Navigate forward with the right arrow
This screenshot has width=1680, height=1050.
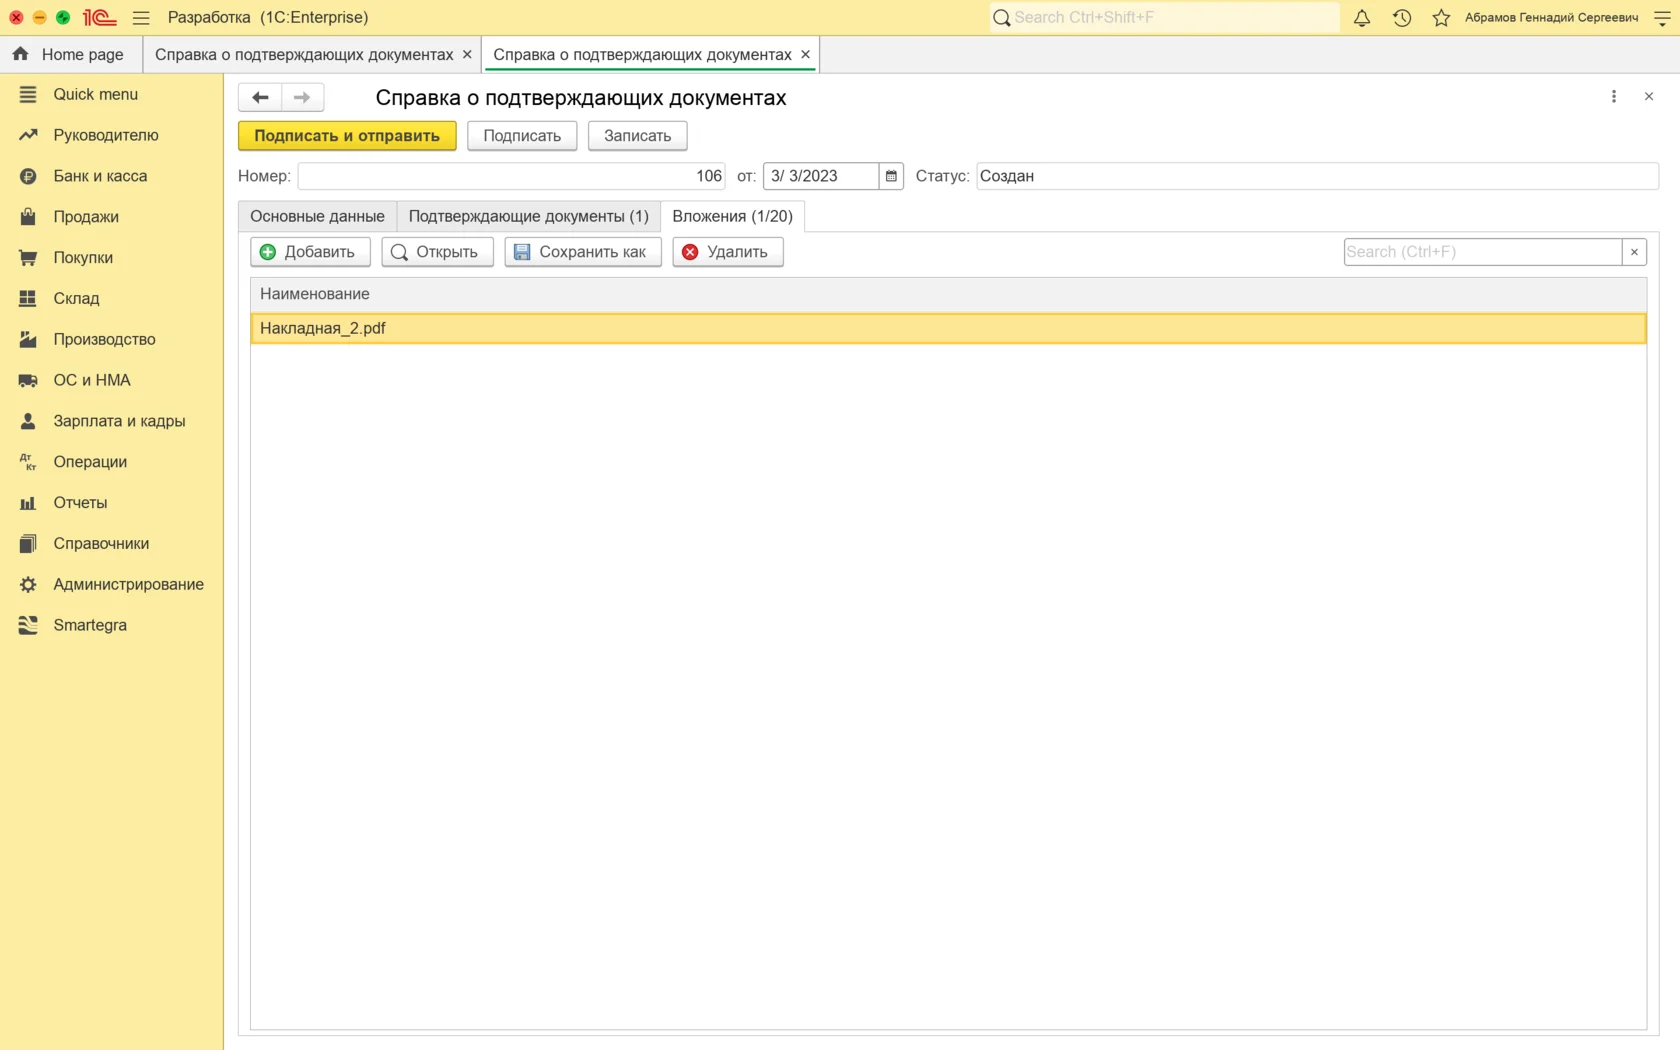pos(302,97)
